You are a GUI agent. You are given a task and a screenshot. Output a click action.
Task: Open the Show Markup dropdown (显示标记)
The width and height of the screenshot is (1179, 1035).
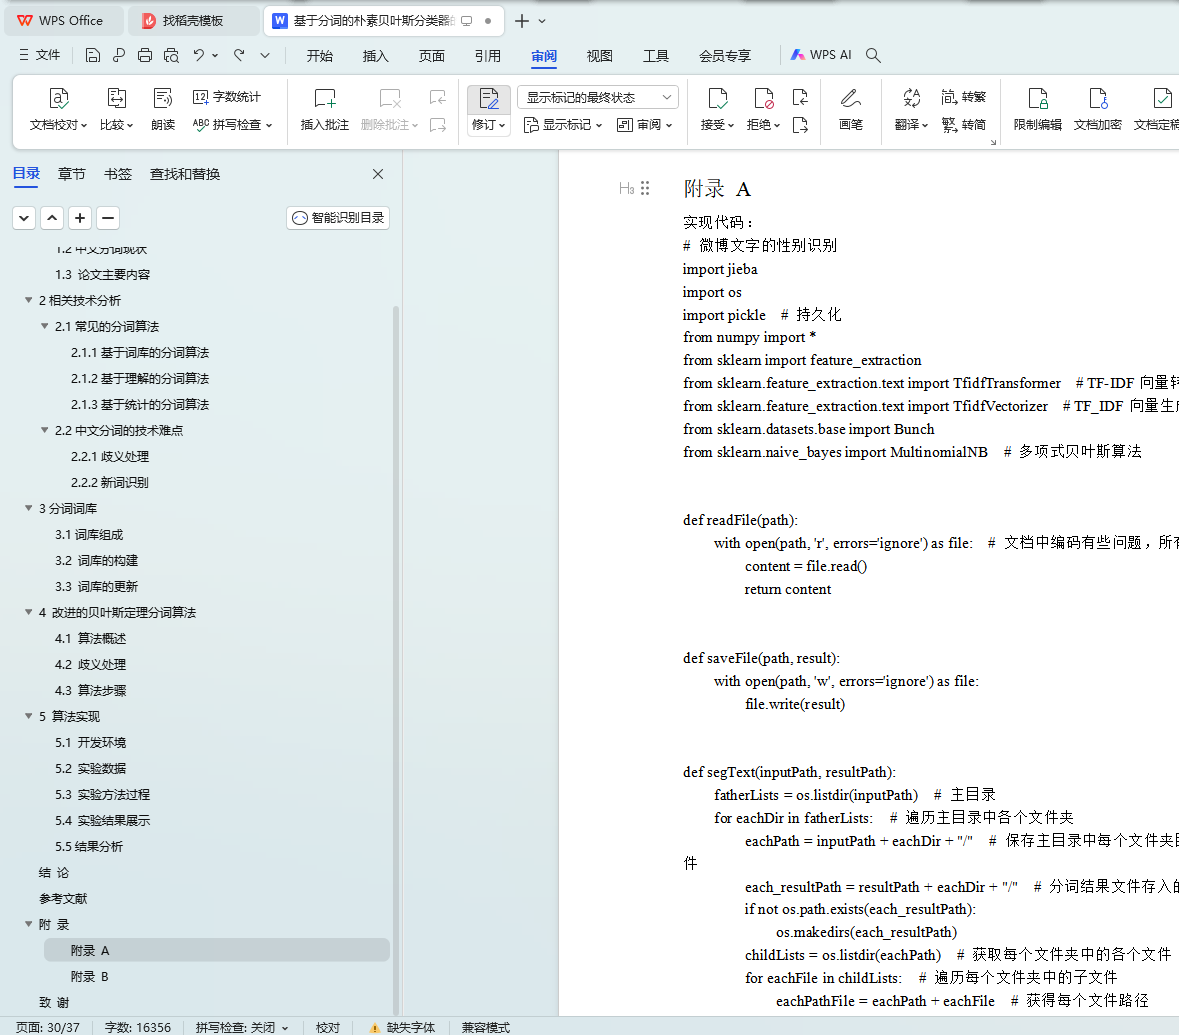click(563, 125)
